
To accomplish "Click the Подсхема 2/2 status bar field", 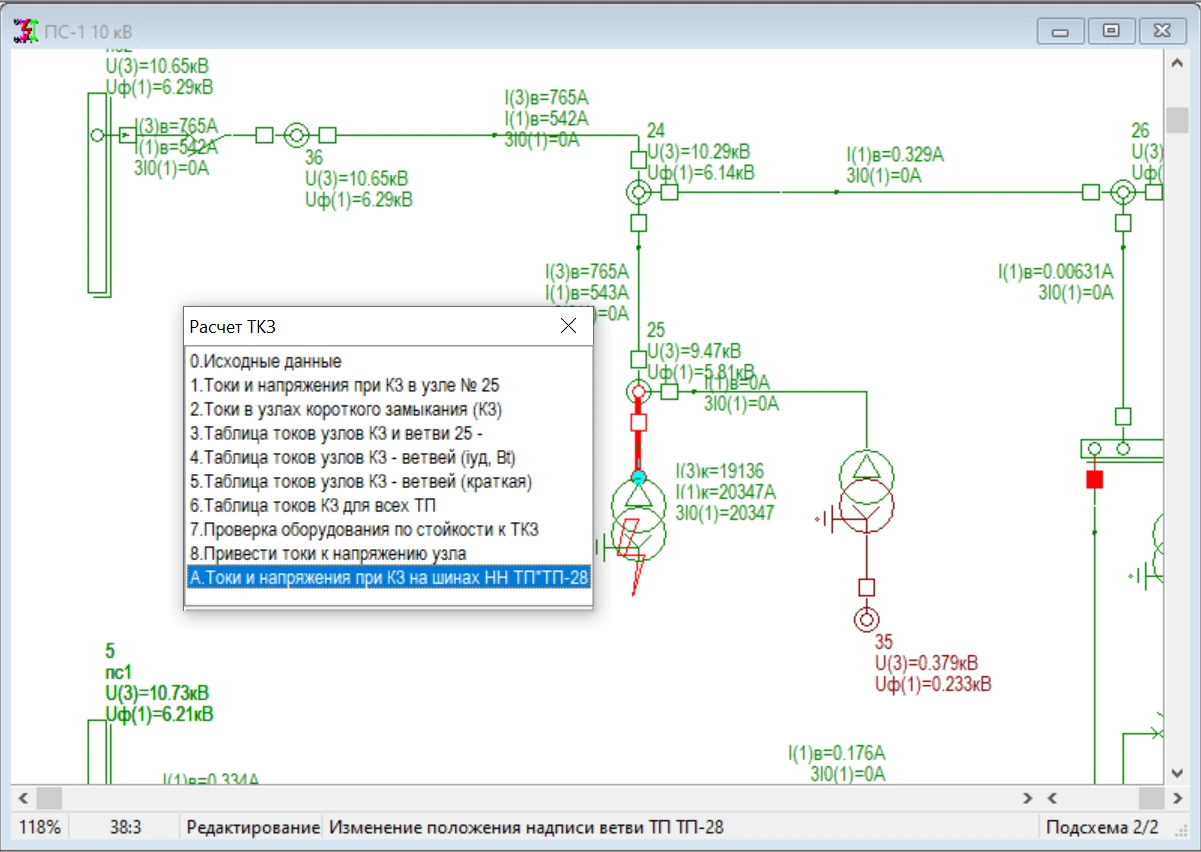I will 1101,827.
